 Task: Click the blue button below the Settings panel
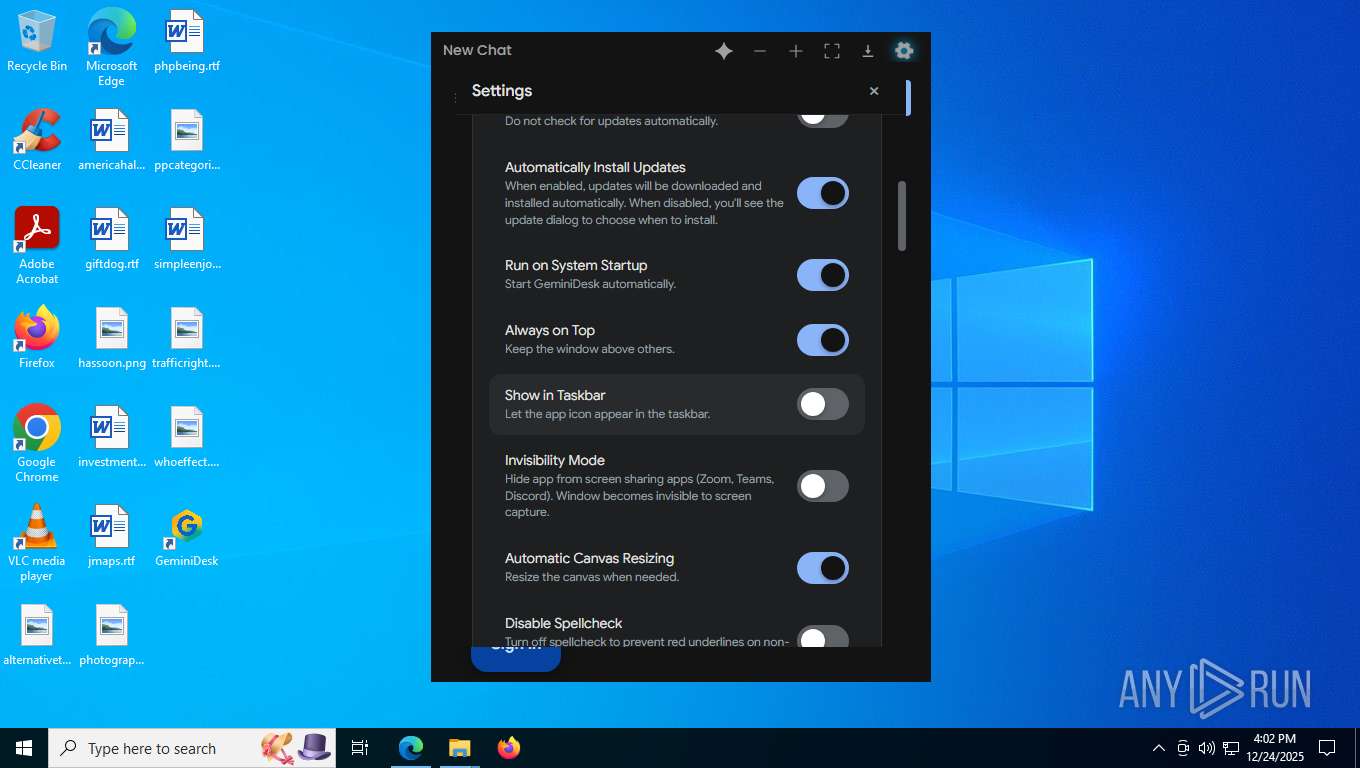click(x=516, y=658)
